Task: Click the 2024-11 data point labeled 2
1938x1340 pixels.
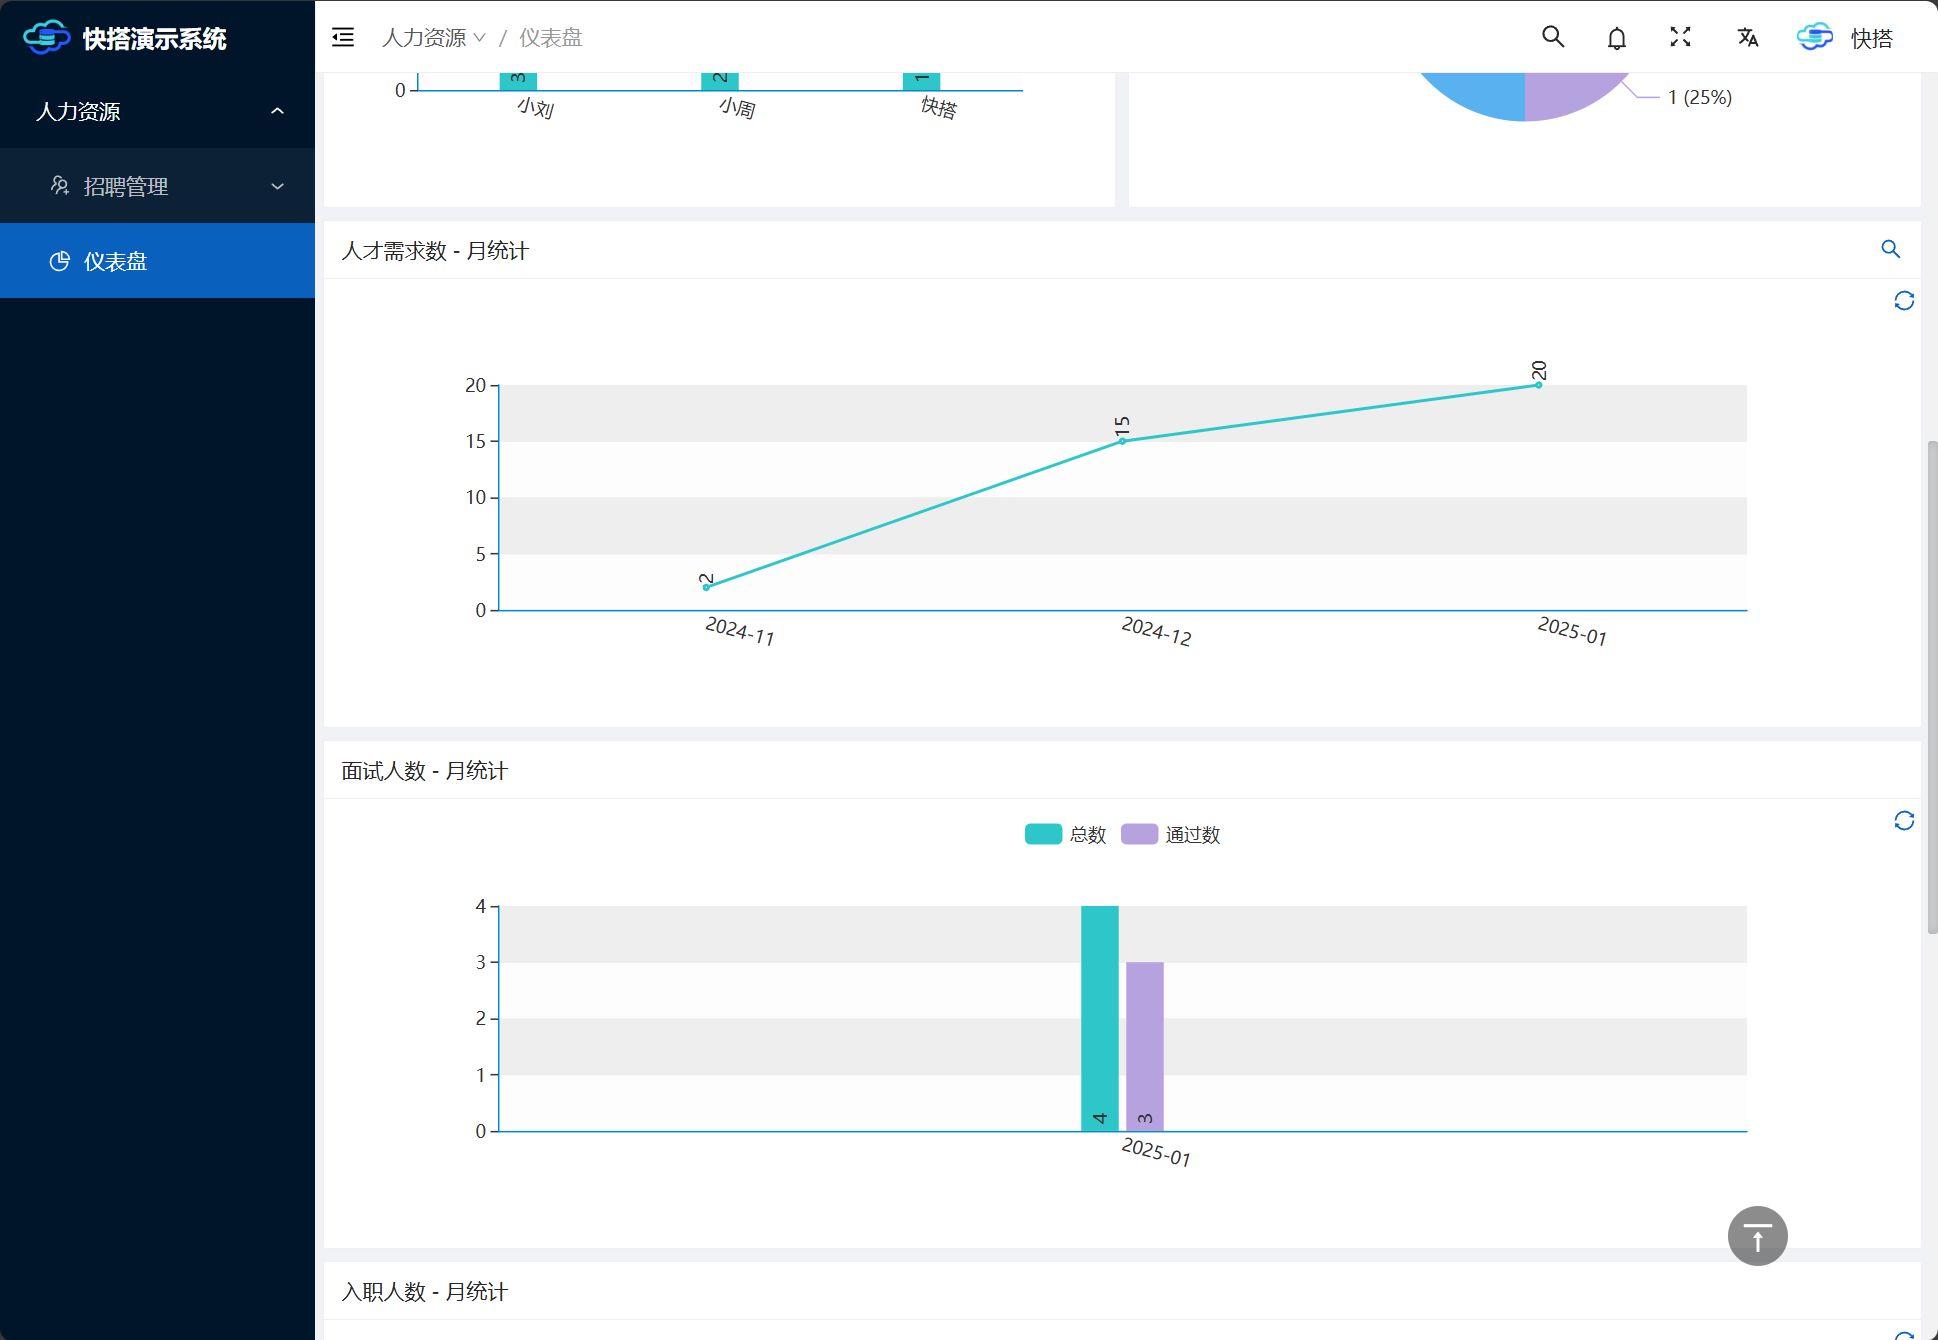Action: click(x=707, y=587)
